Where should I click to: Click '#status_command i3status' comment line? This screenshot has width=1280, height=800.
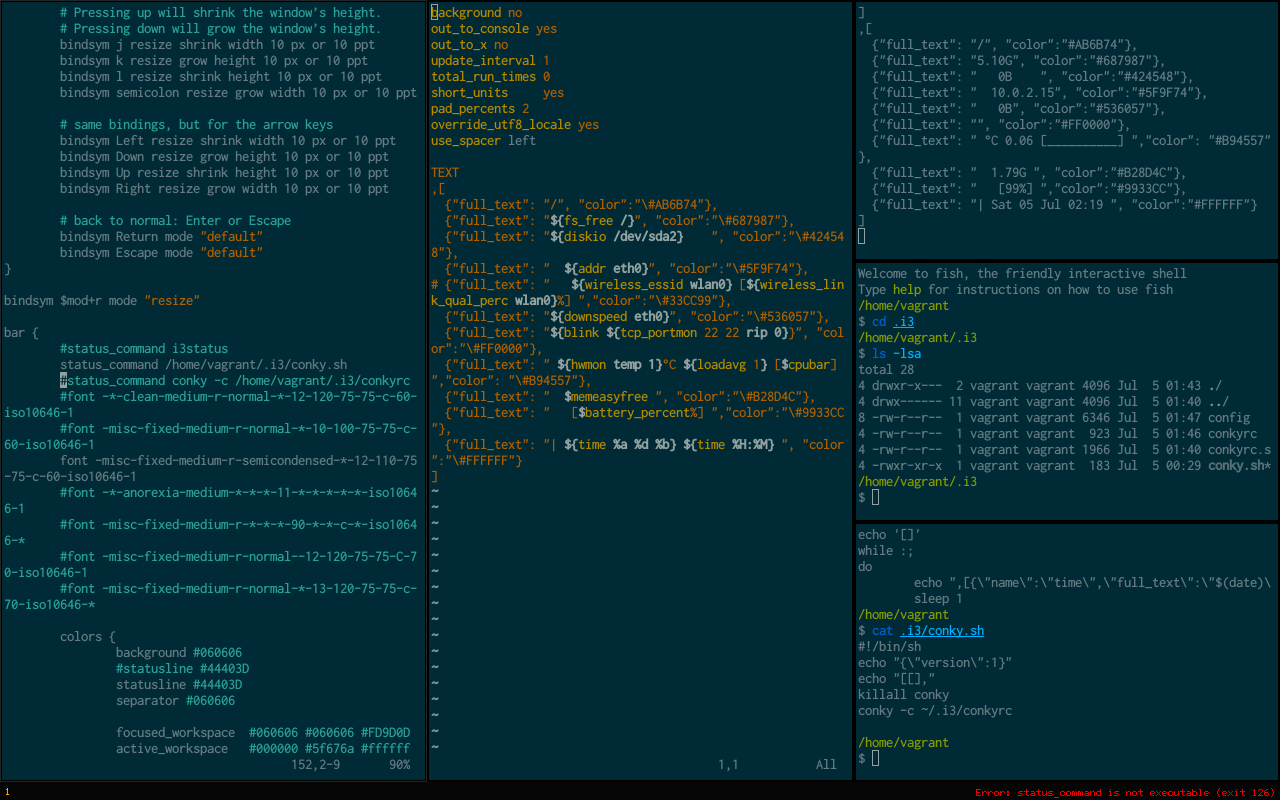tap(144, 349)
